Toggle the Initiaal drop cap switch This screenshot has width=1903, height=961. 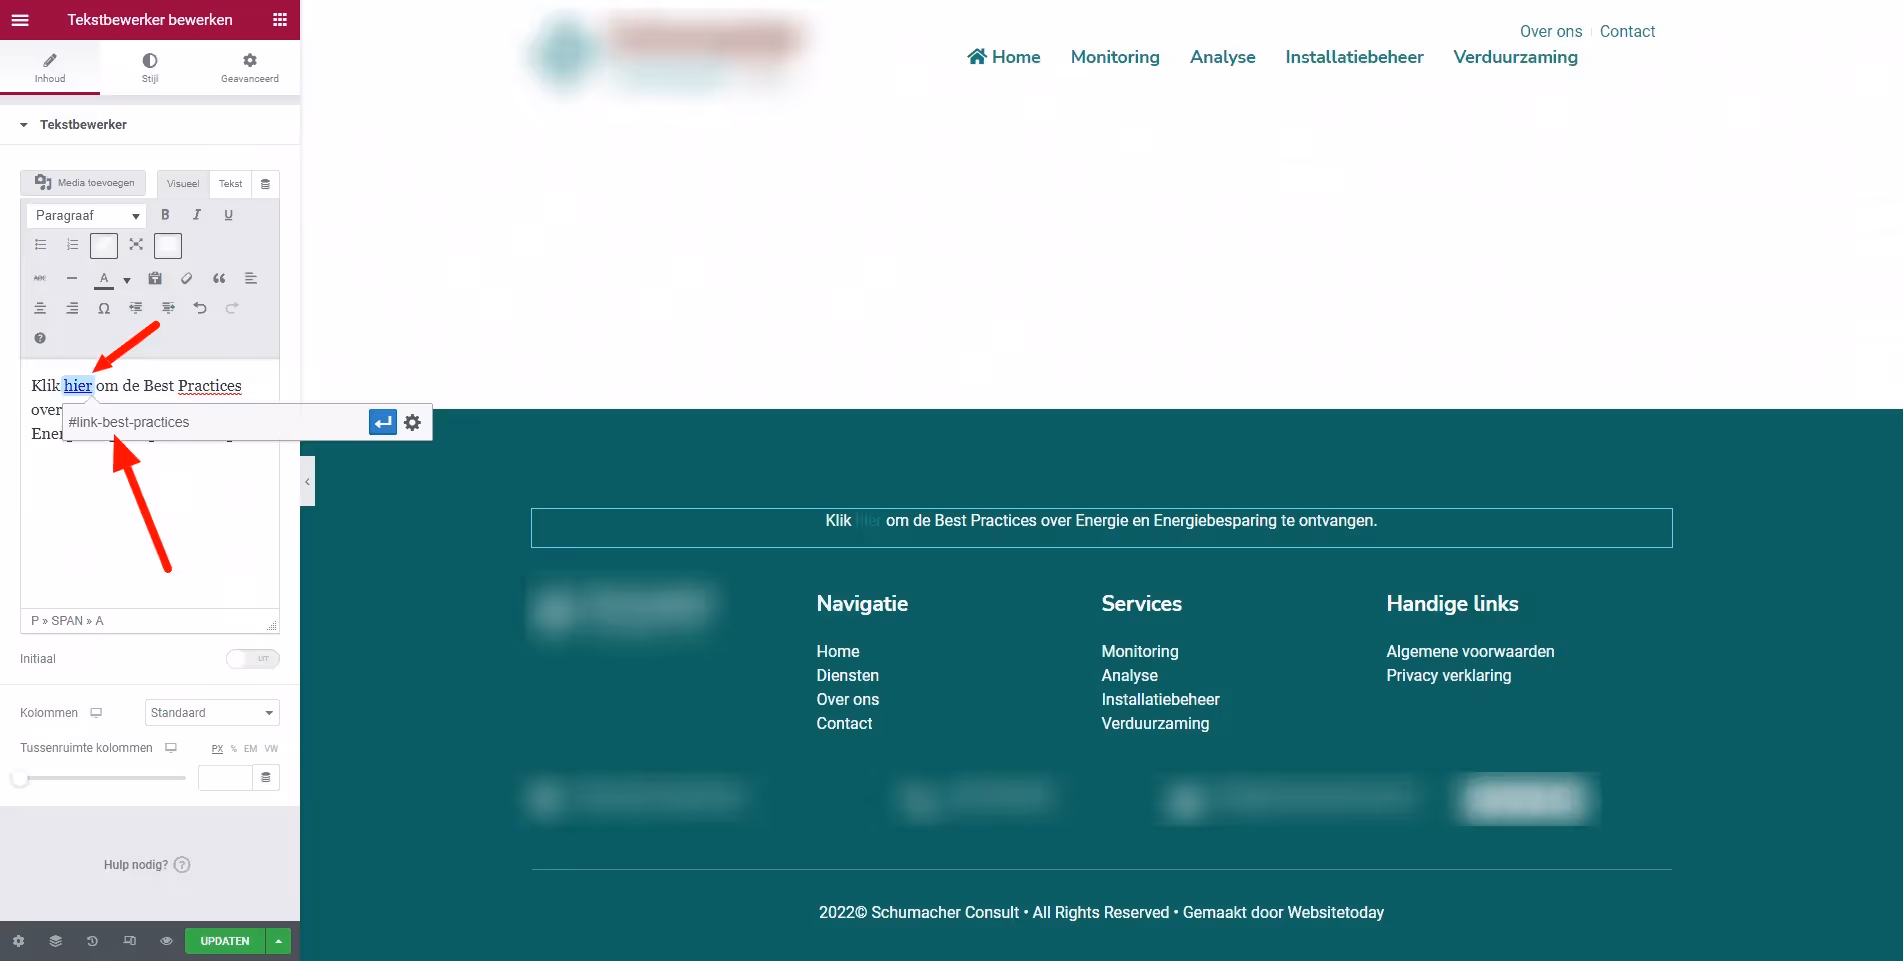coord(252,659)
